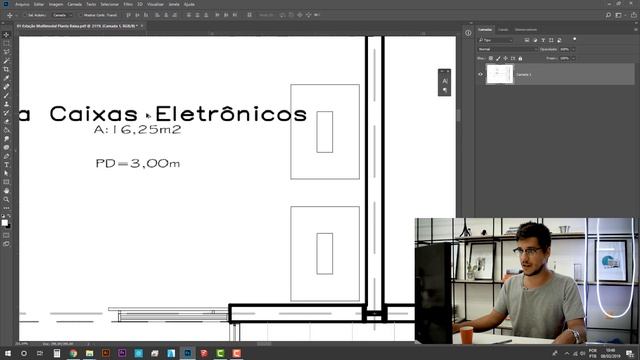Open the workspace switcher icon
Viewport: 640px width, 360px height.
click(x=619, y=15)
